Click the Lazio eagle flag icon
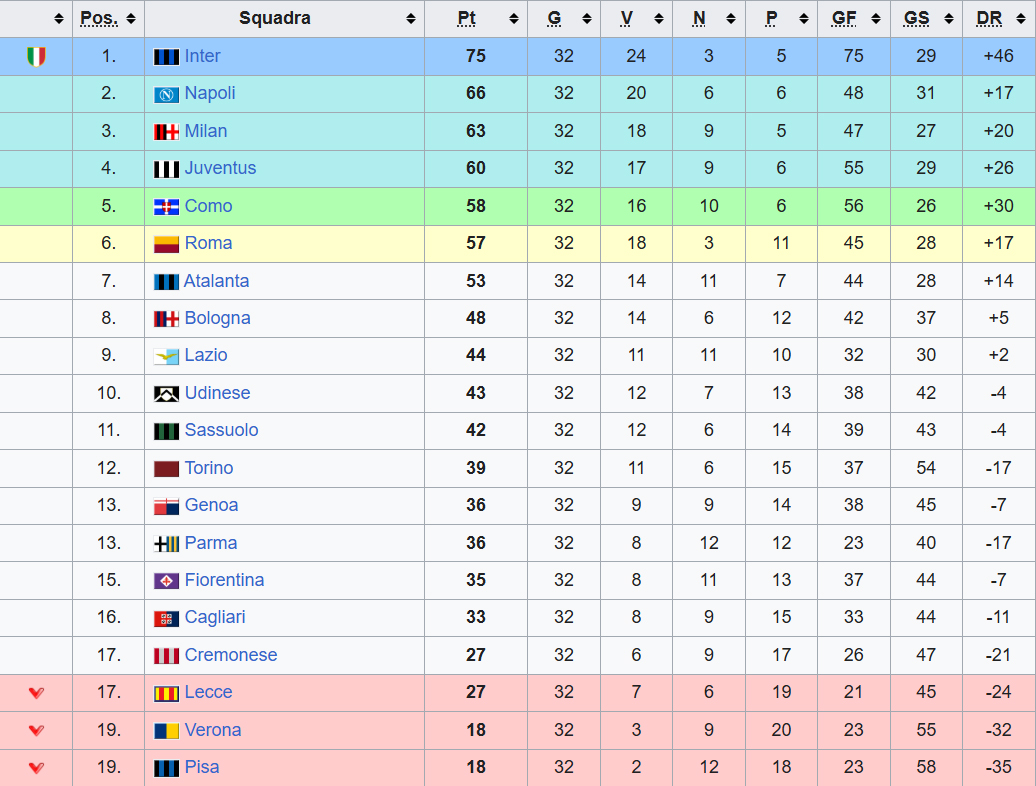Screen dimensions: 1036x786 pyautogui.click(x=166, y=356)
